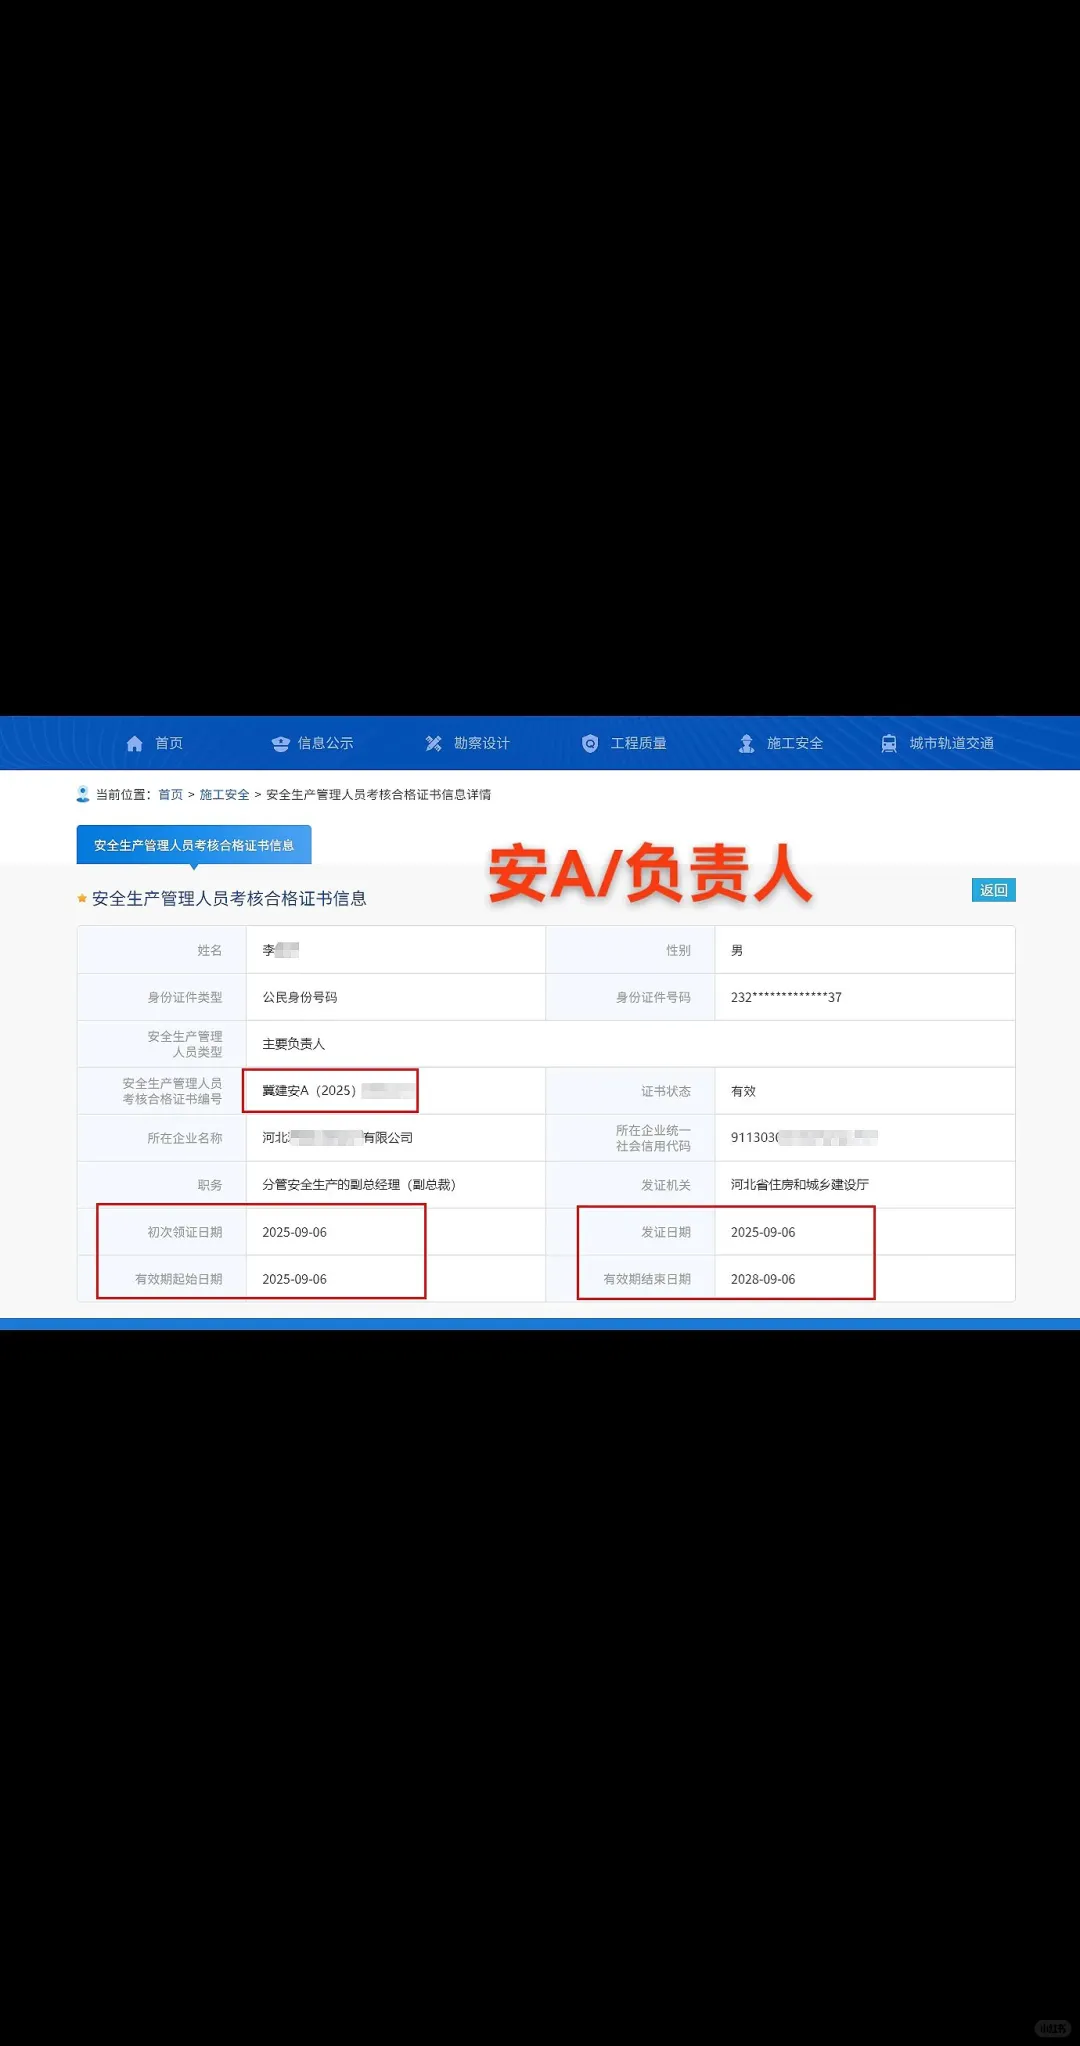The image size is (1080, 2046).
Task: Follow the 施工安全 breadcrumb link
Action: point(224,795)
